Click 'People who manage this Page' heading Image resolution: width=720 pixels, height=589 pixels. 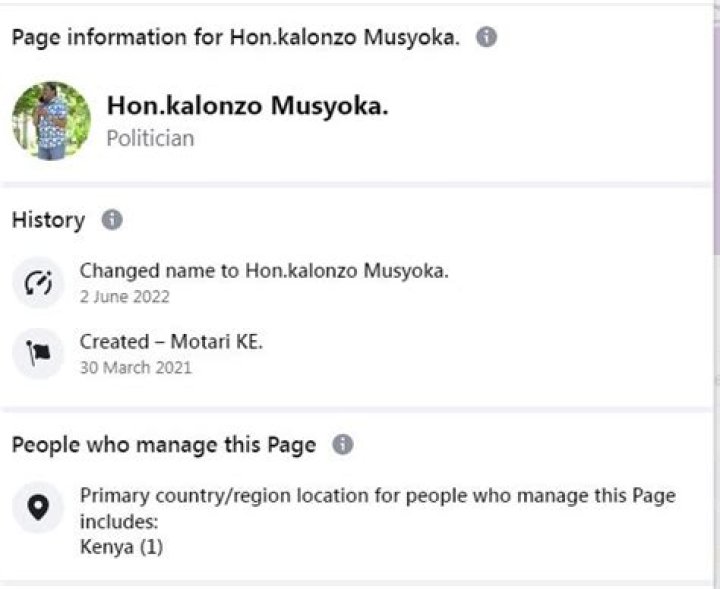tap(163, 445)
